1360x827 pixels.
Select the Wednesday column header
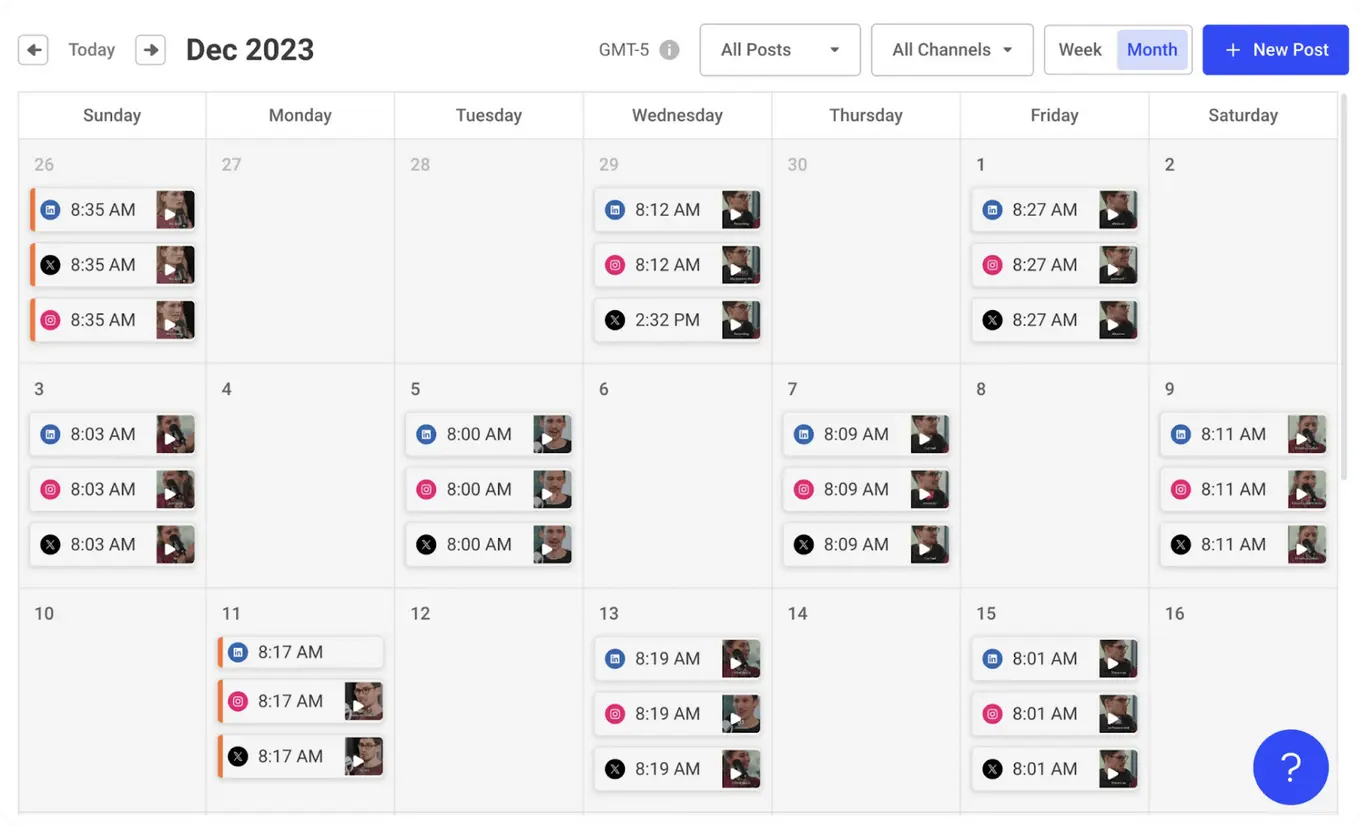[677, 115]
